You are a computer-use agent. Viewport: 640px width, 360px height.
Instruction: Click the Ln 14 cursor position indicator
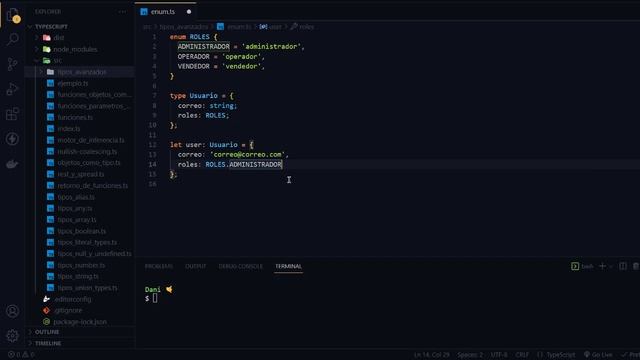point(431,355)
